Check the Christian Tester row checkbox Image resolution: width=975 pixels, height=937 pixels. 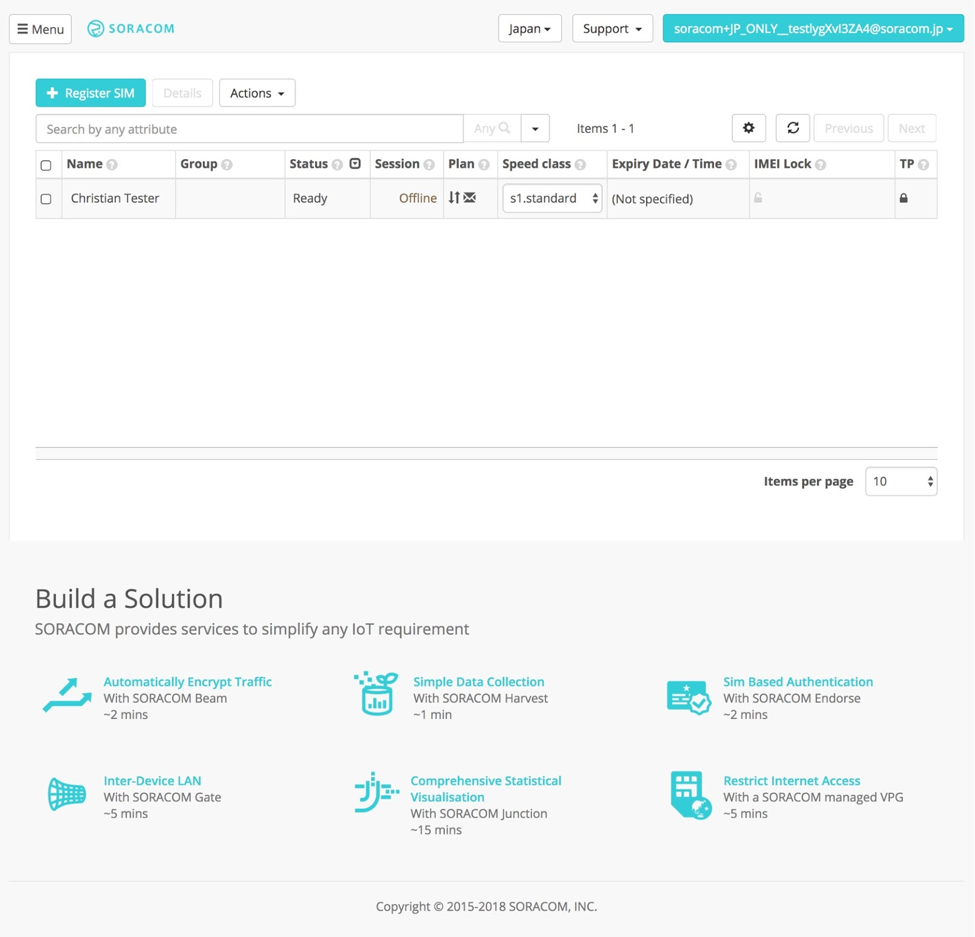[46, 199]
